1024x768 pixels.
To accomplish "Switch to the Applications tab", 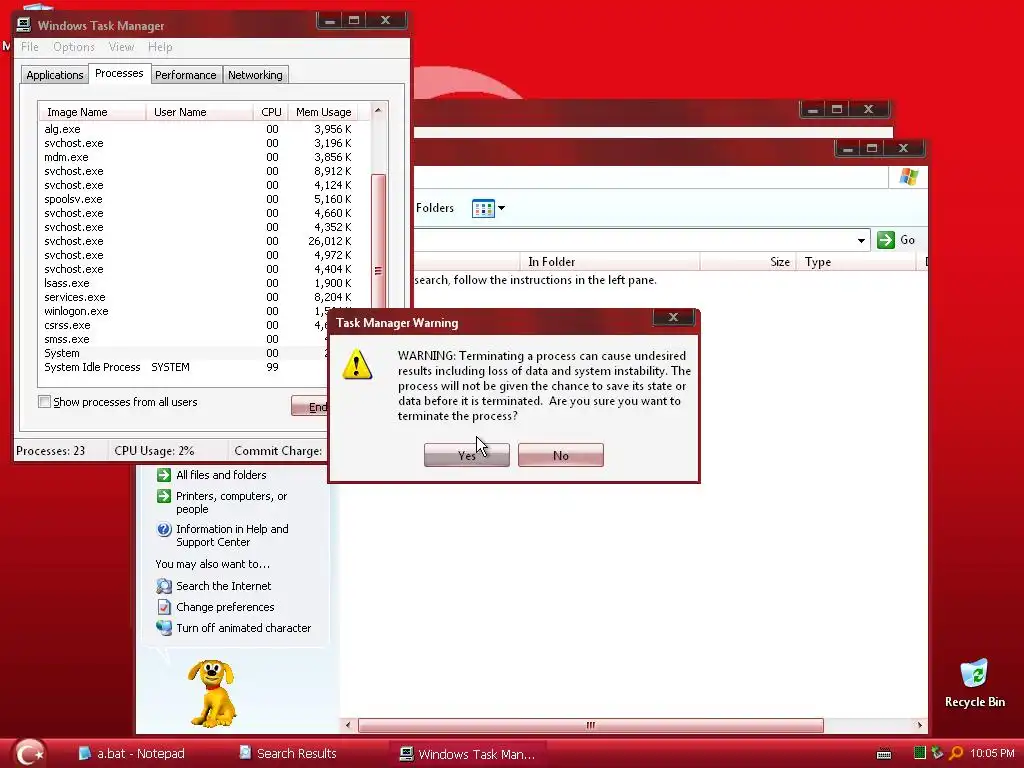I will (54, 75).
